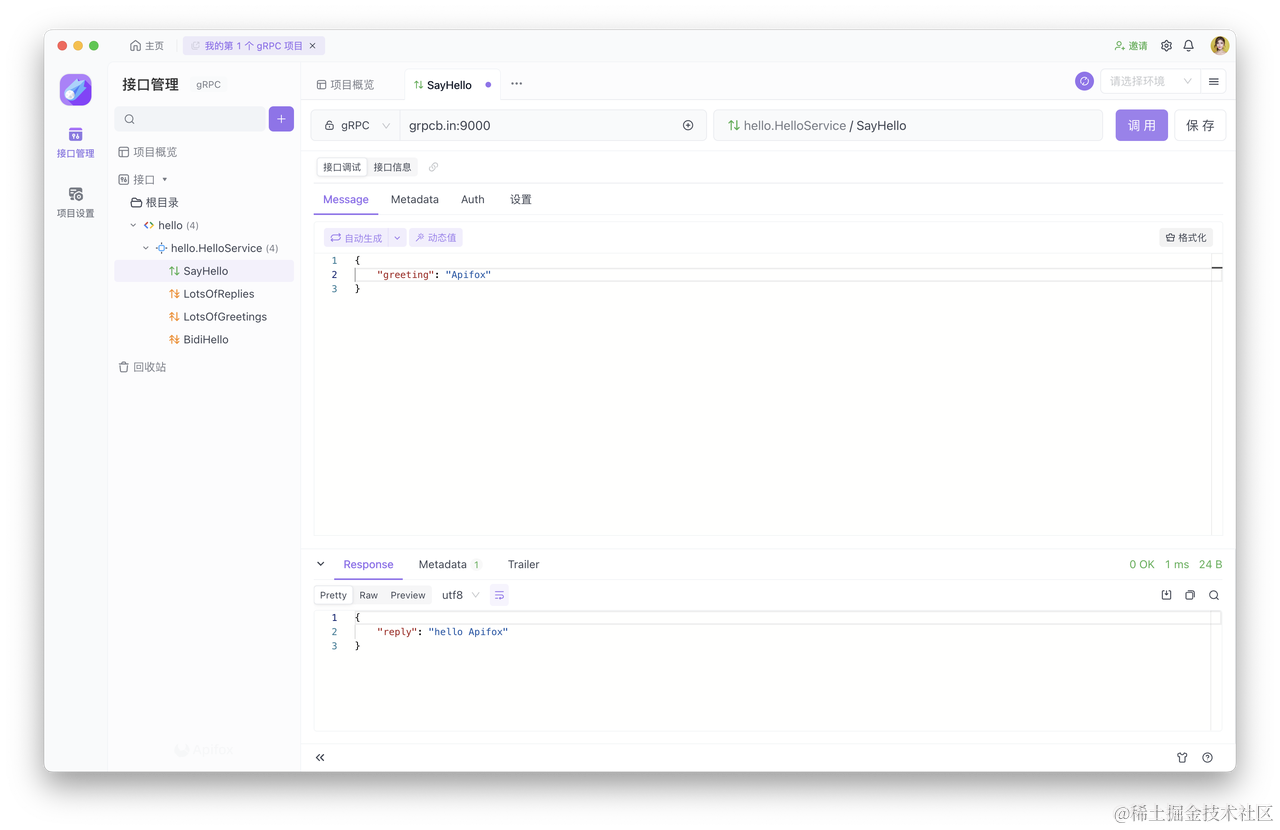Collapse the sidebar with double-chevron icon
The height and width of the screenshot is (830, 1280).
tap(320, 758)
